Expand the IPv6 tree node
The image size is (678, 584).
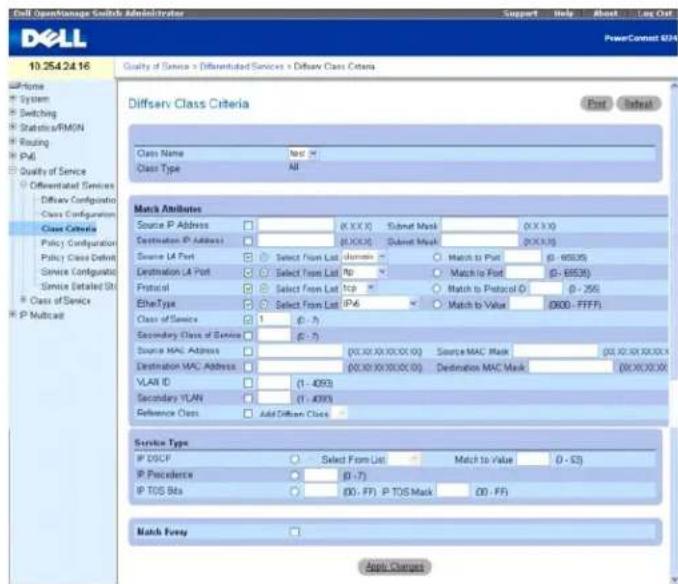click(x=13, y=156)
